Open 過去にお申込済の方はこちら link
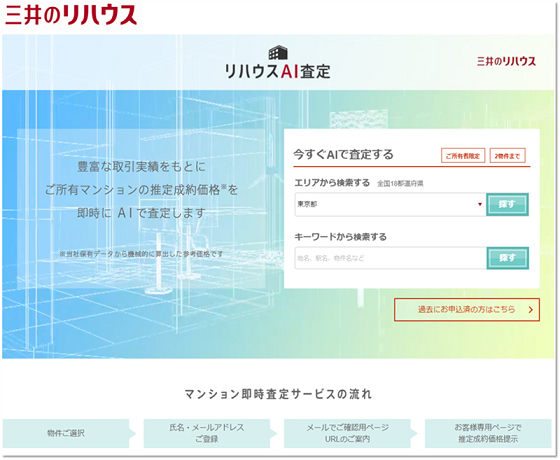The width and height of the screenshot is (560, 460). (466, 310)
